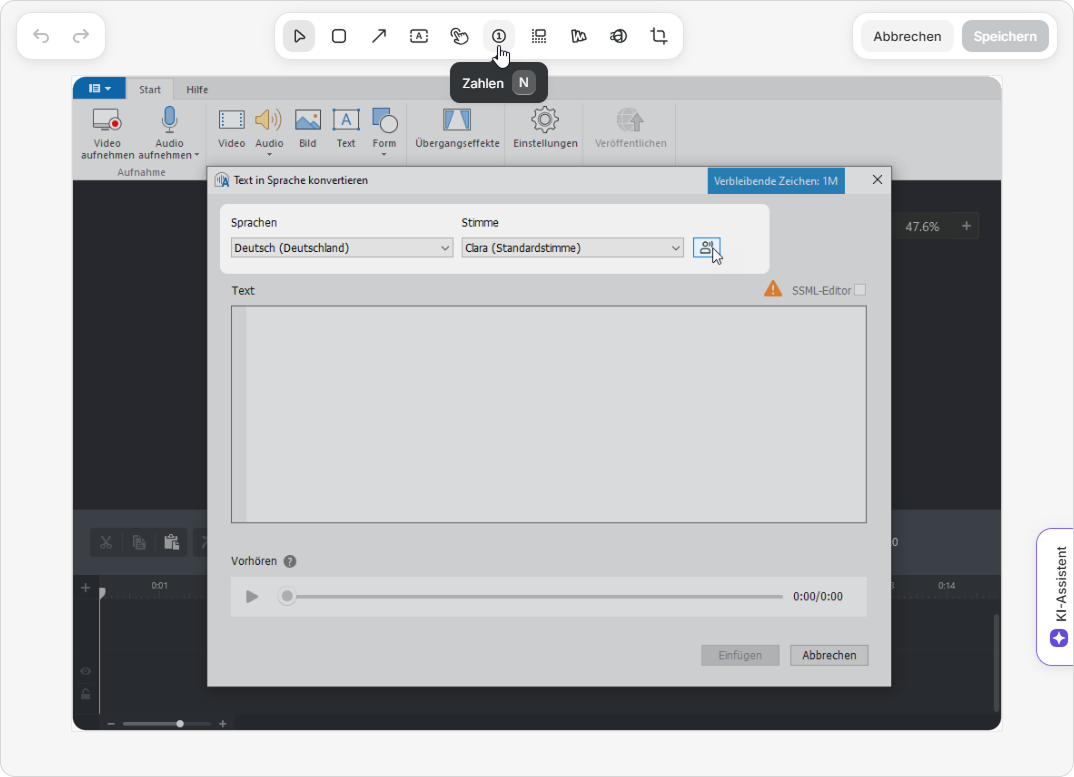
Task: Switch to the Hilfe tab
Action: click(x=197, y=89)
